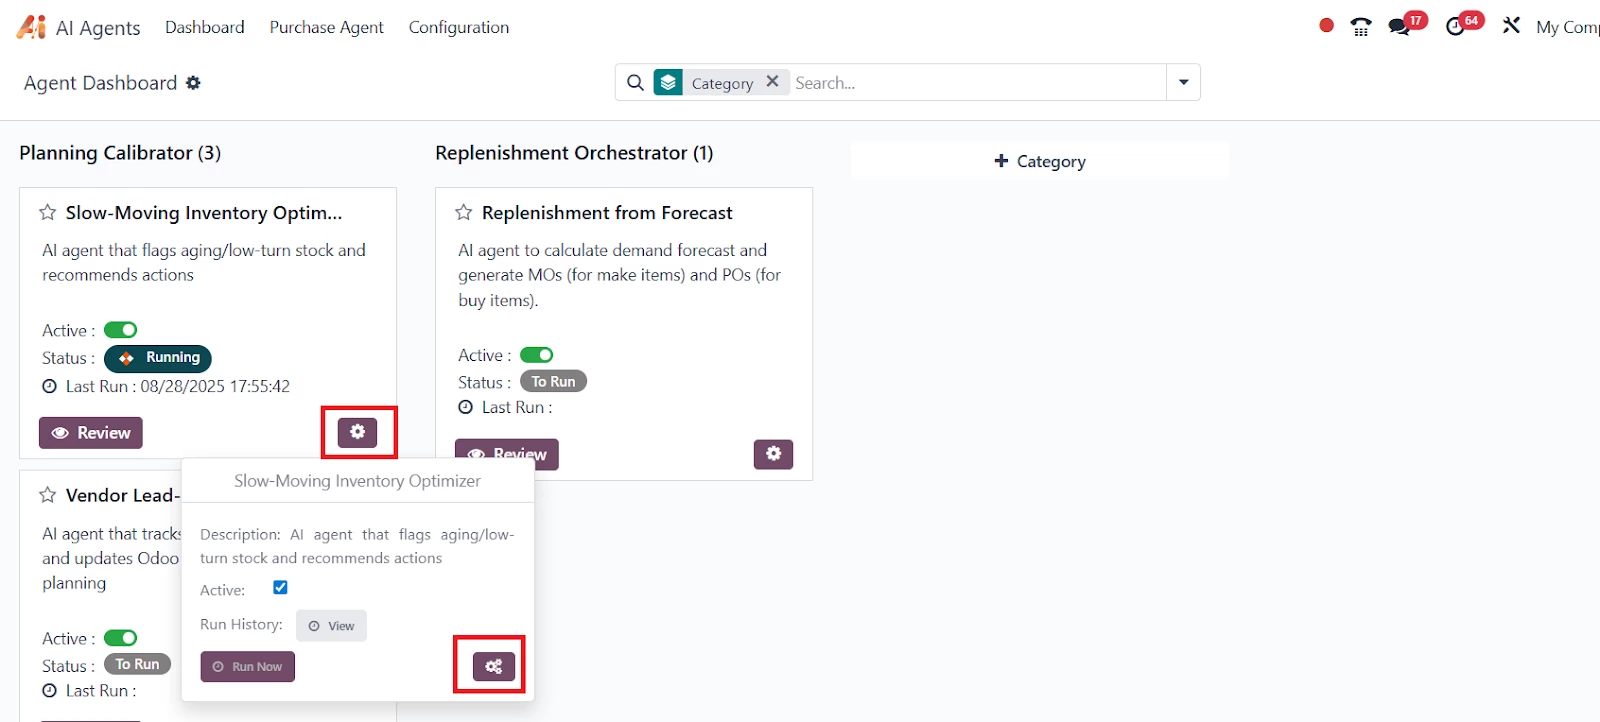Open the Configuration menu

point(458,27)
